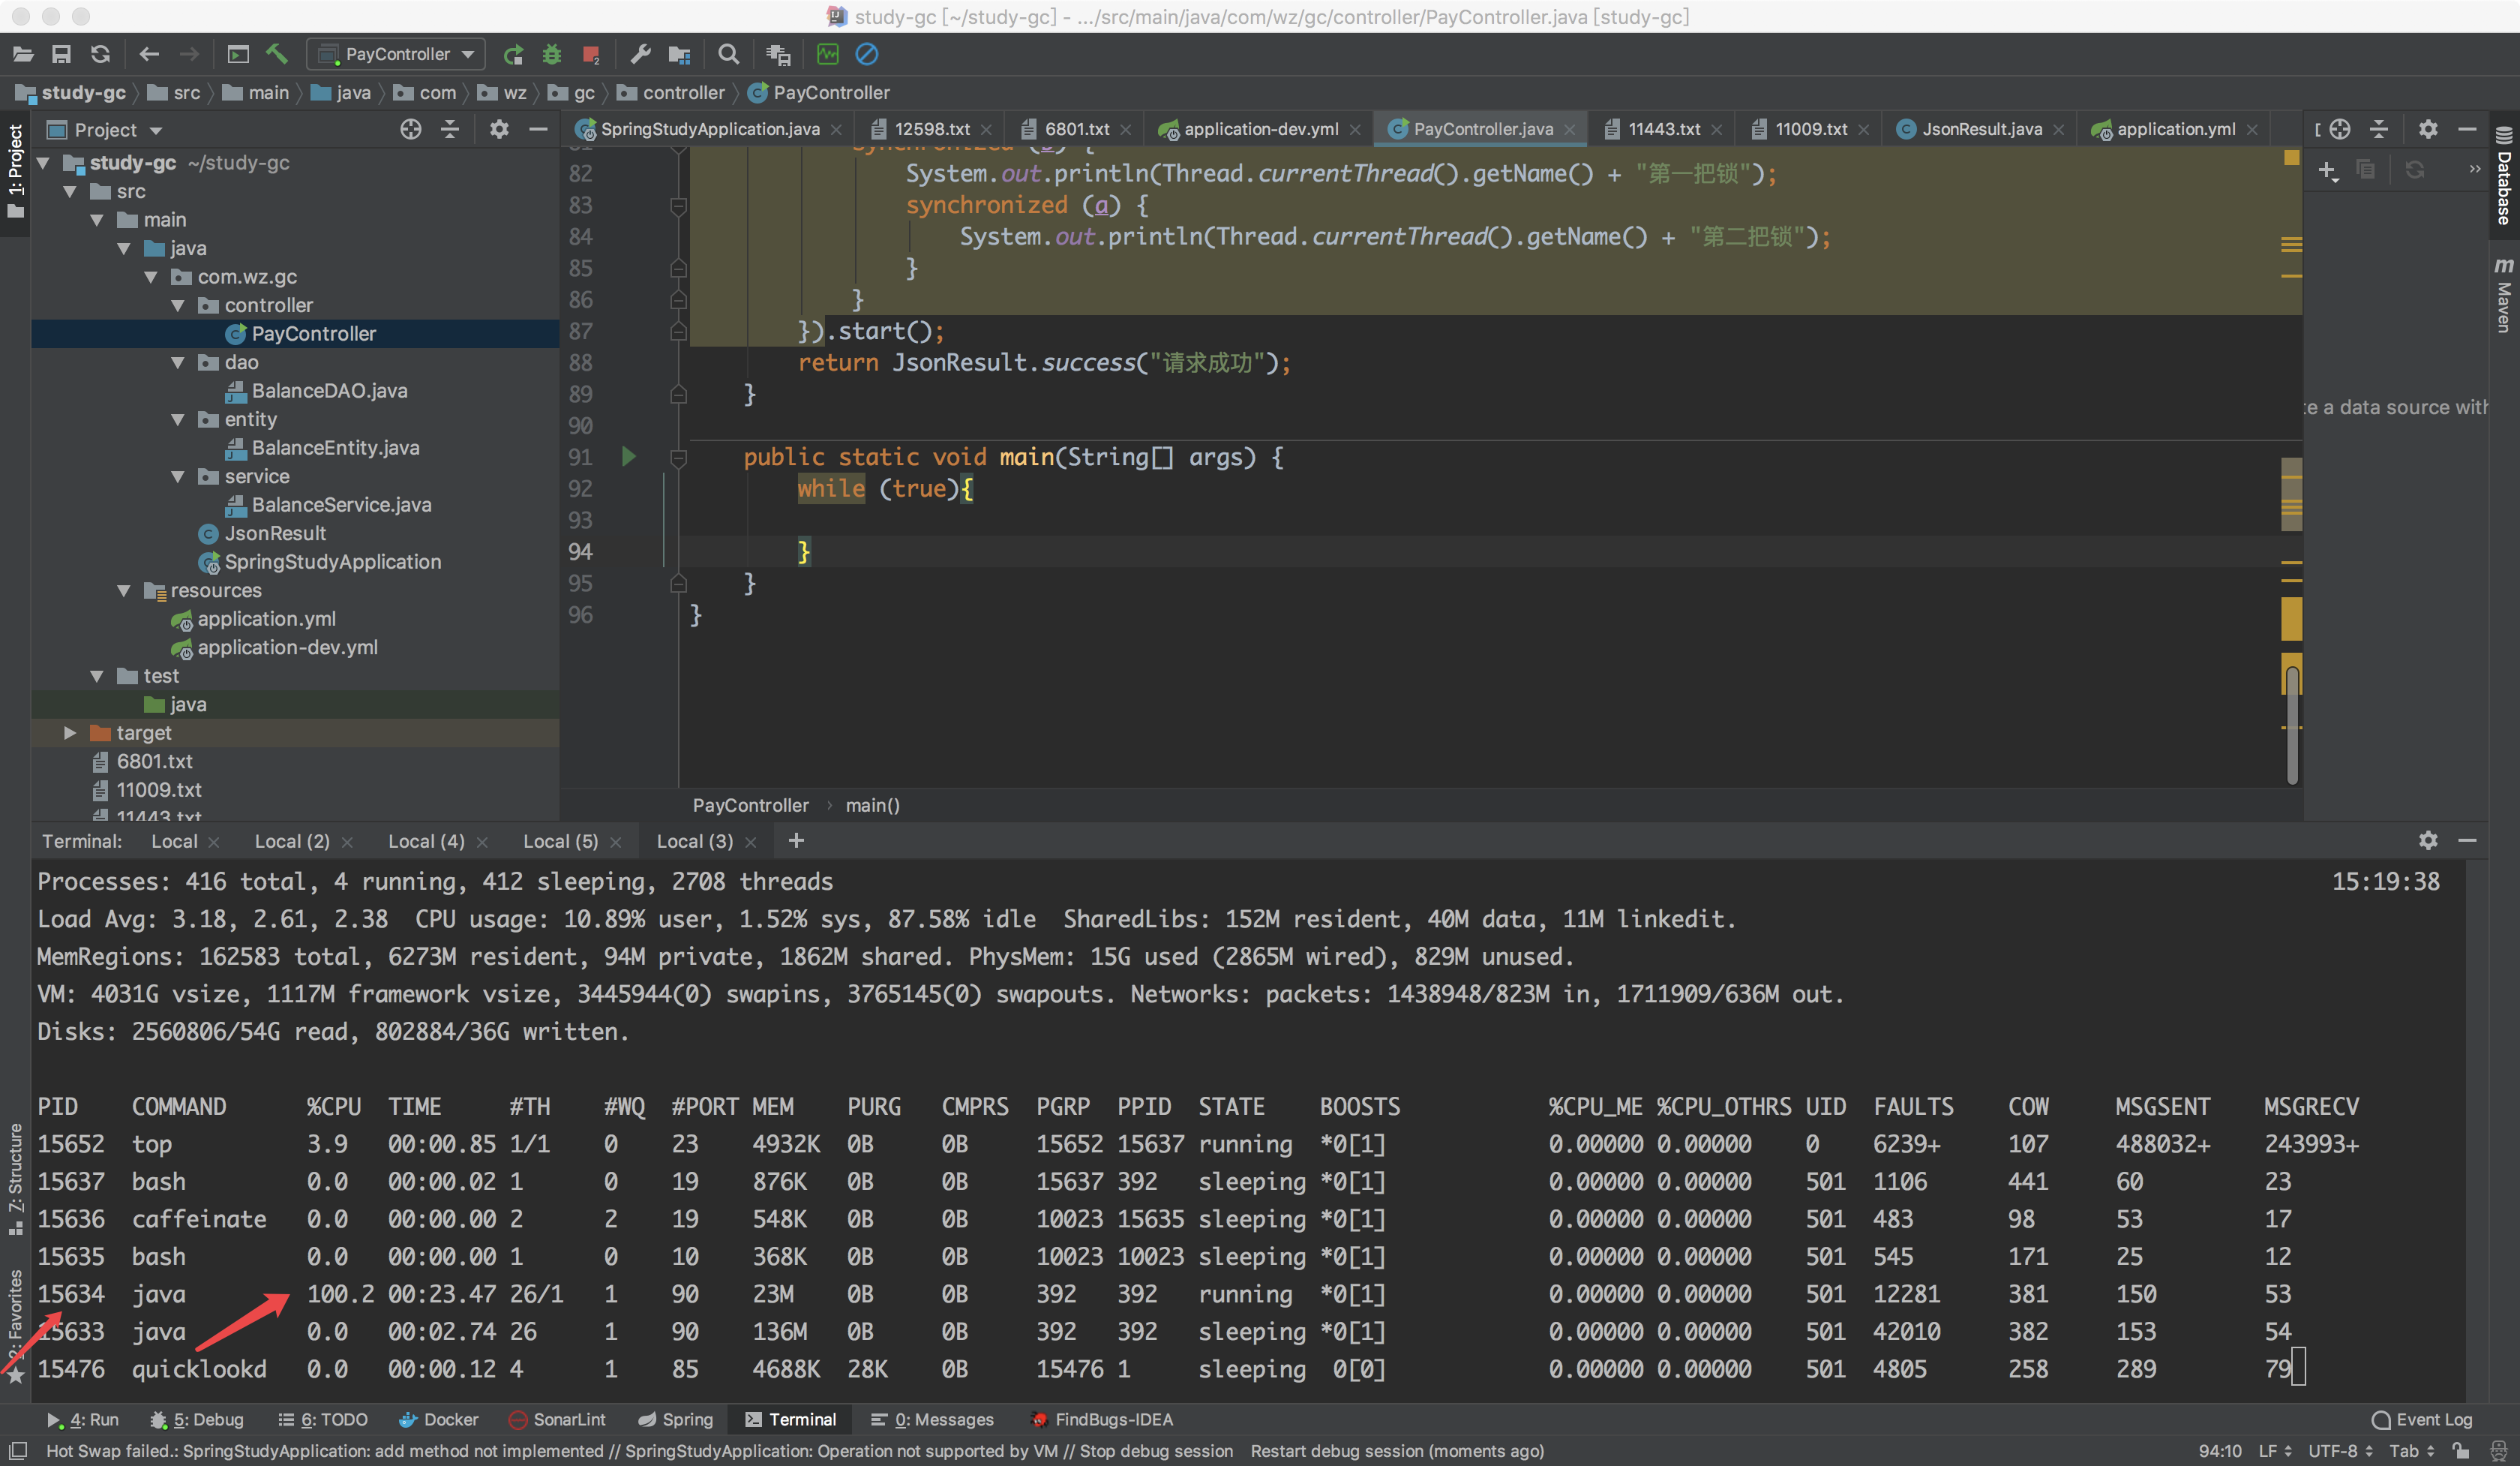Open the PayController run configuration dropdown
Image resolution: width=2520 pixels, height=1466 pixels.
tap(397, 54)
